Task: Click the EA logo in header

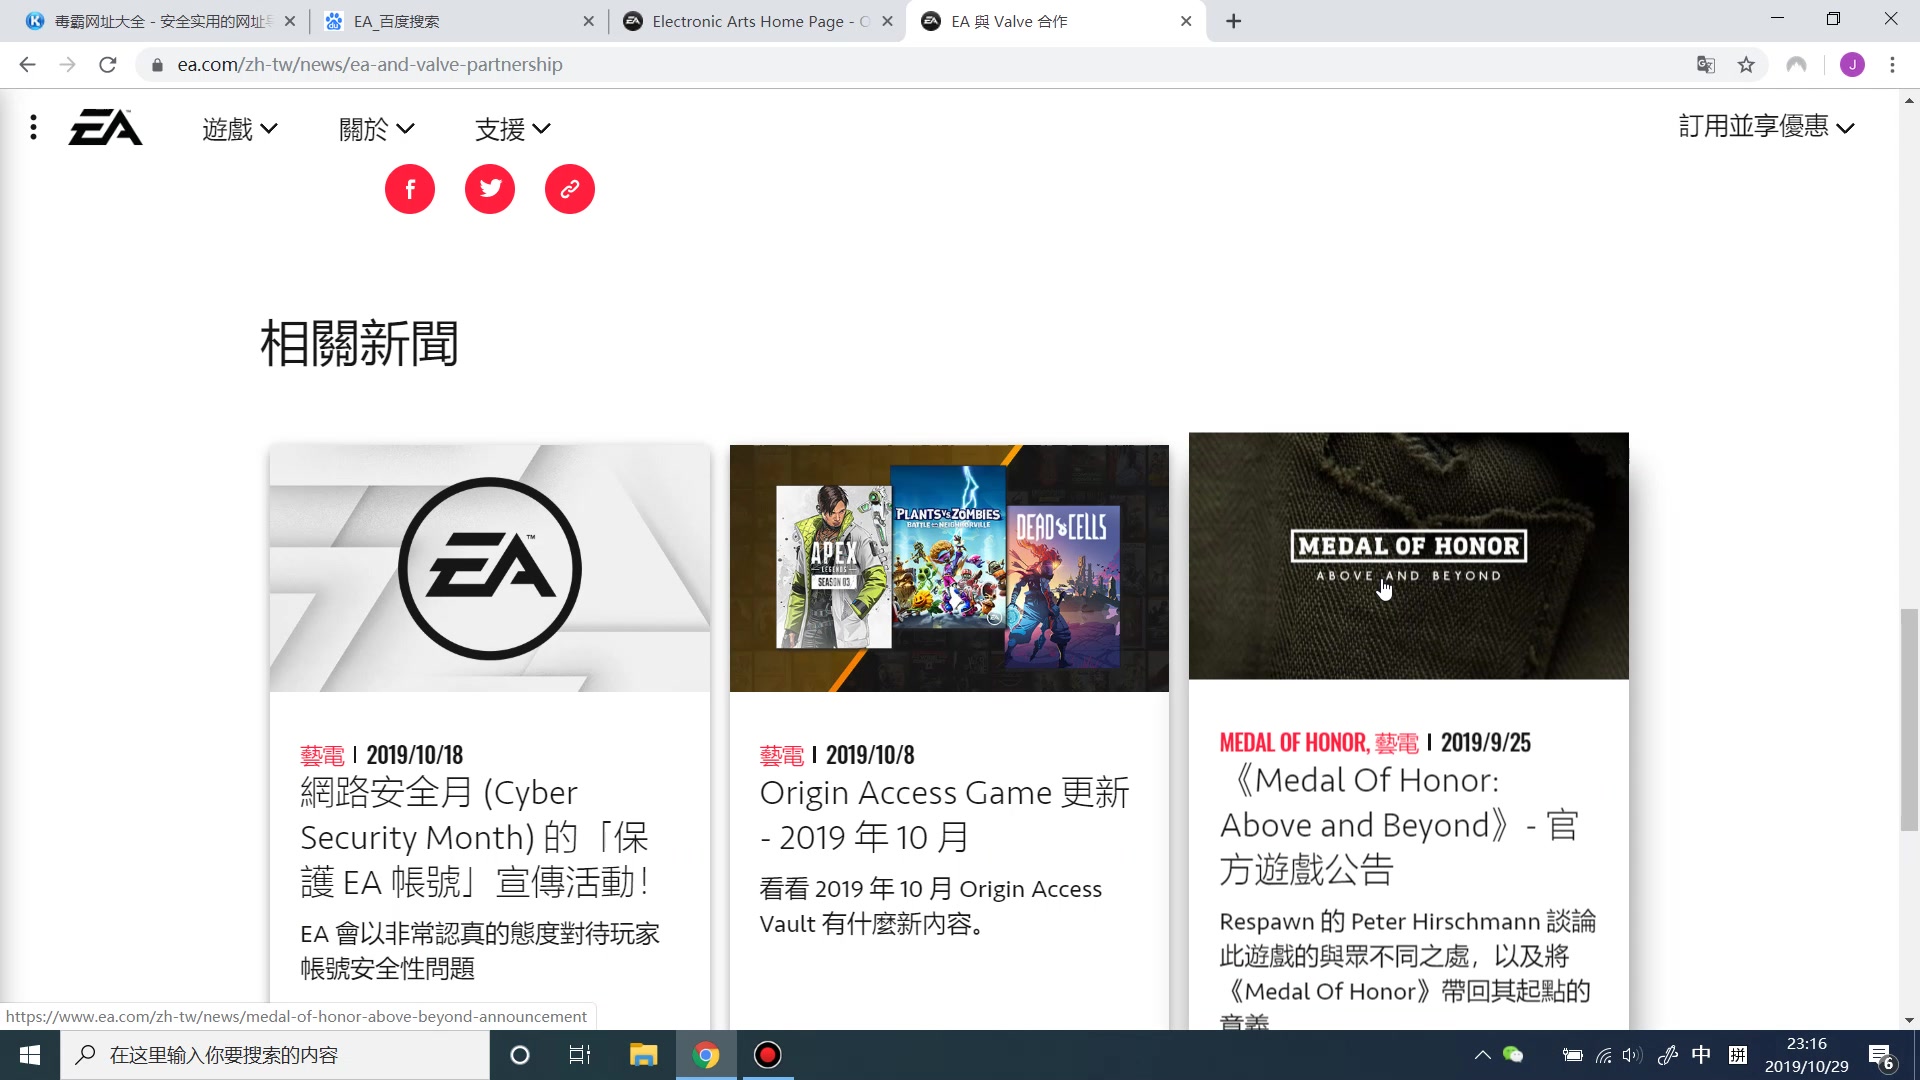Action: pyautogui.click(x=105, y=128)
